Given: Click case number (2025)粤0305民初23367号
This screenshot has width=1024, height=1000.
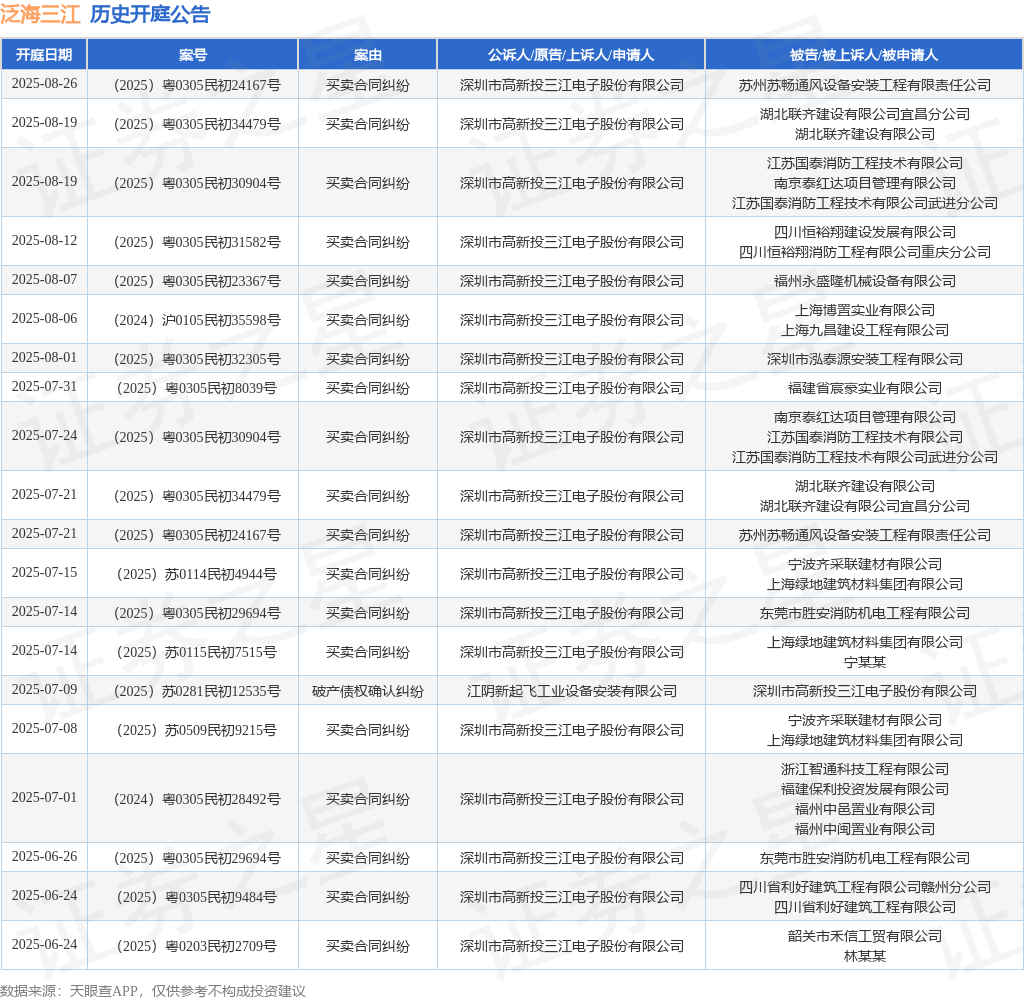Looking at the screenshot, I should coord(197,281).
